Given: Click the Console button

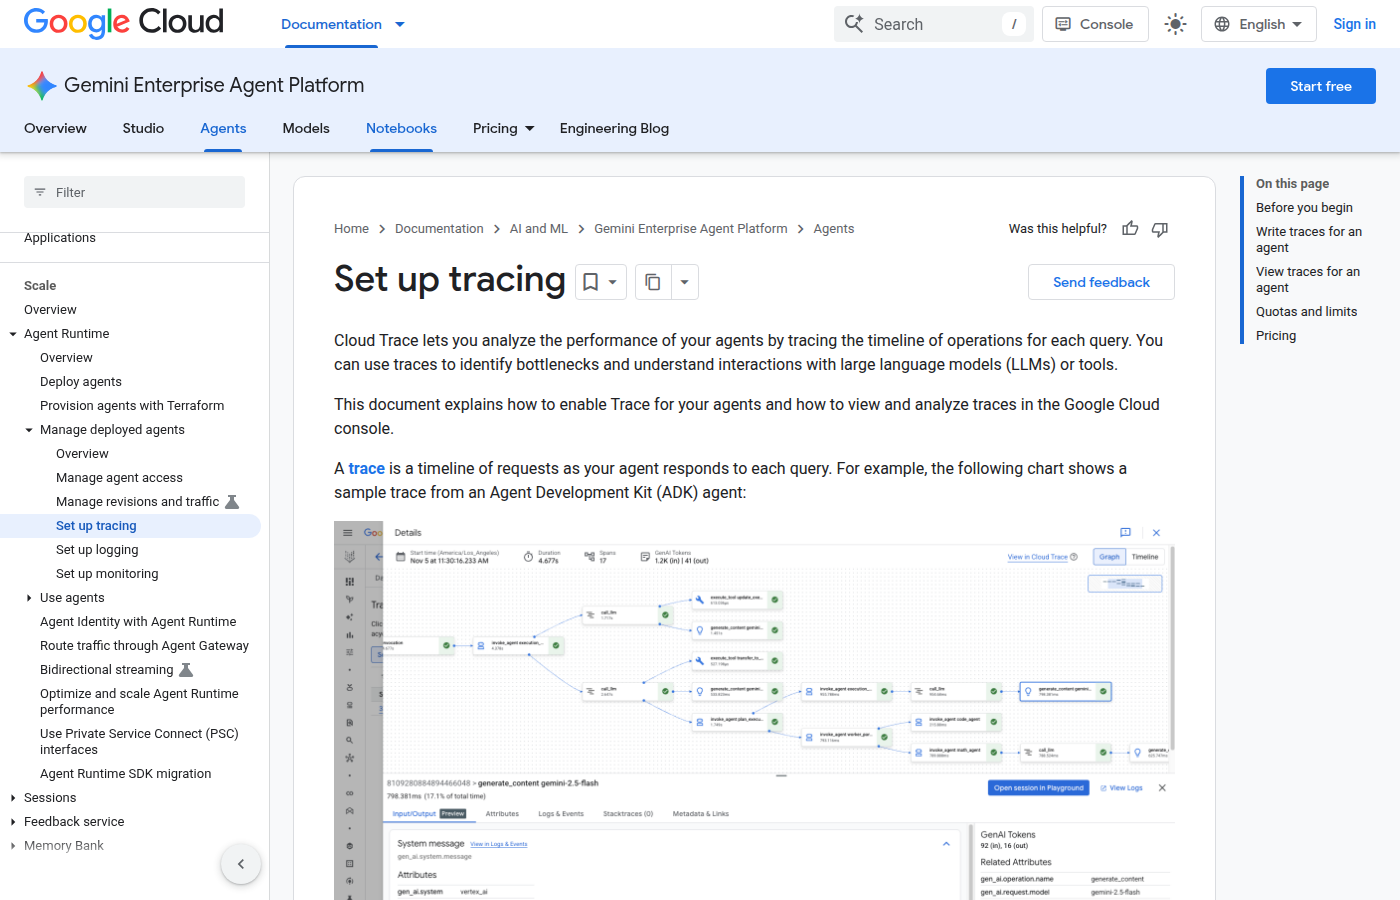Looking at the screenshot, I should (x=1095, y=24).
